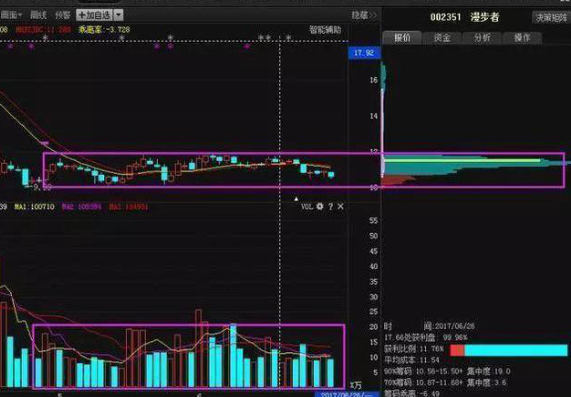This screenshot has height=397, width=571.
Task: Click the tallest cyan volume bar
Action: pos(233,355)
